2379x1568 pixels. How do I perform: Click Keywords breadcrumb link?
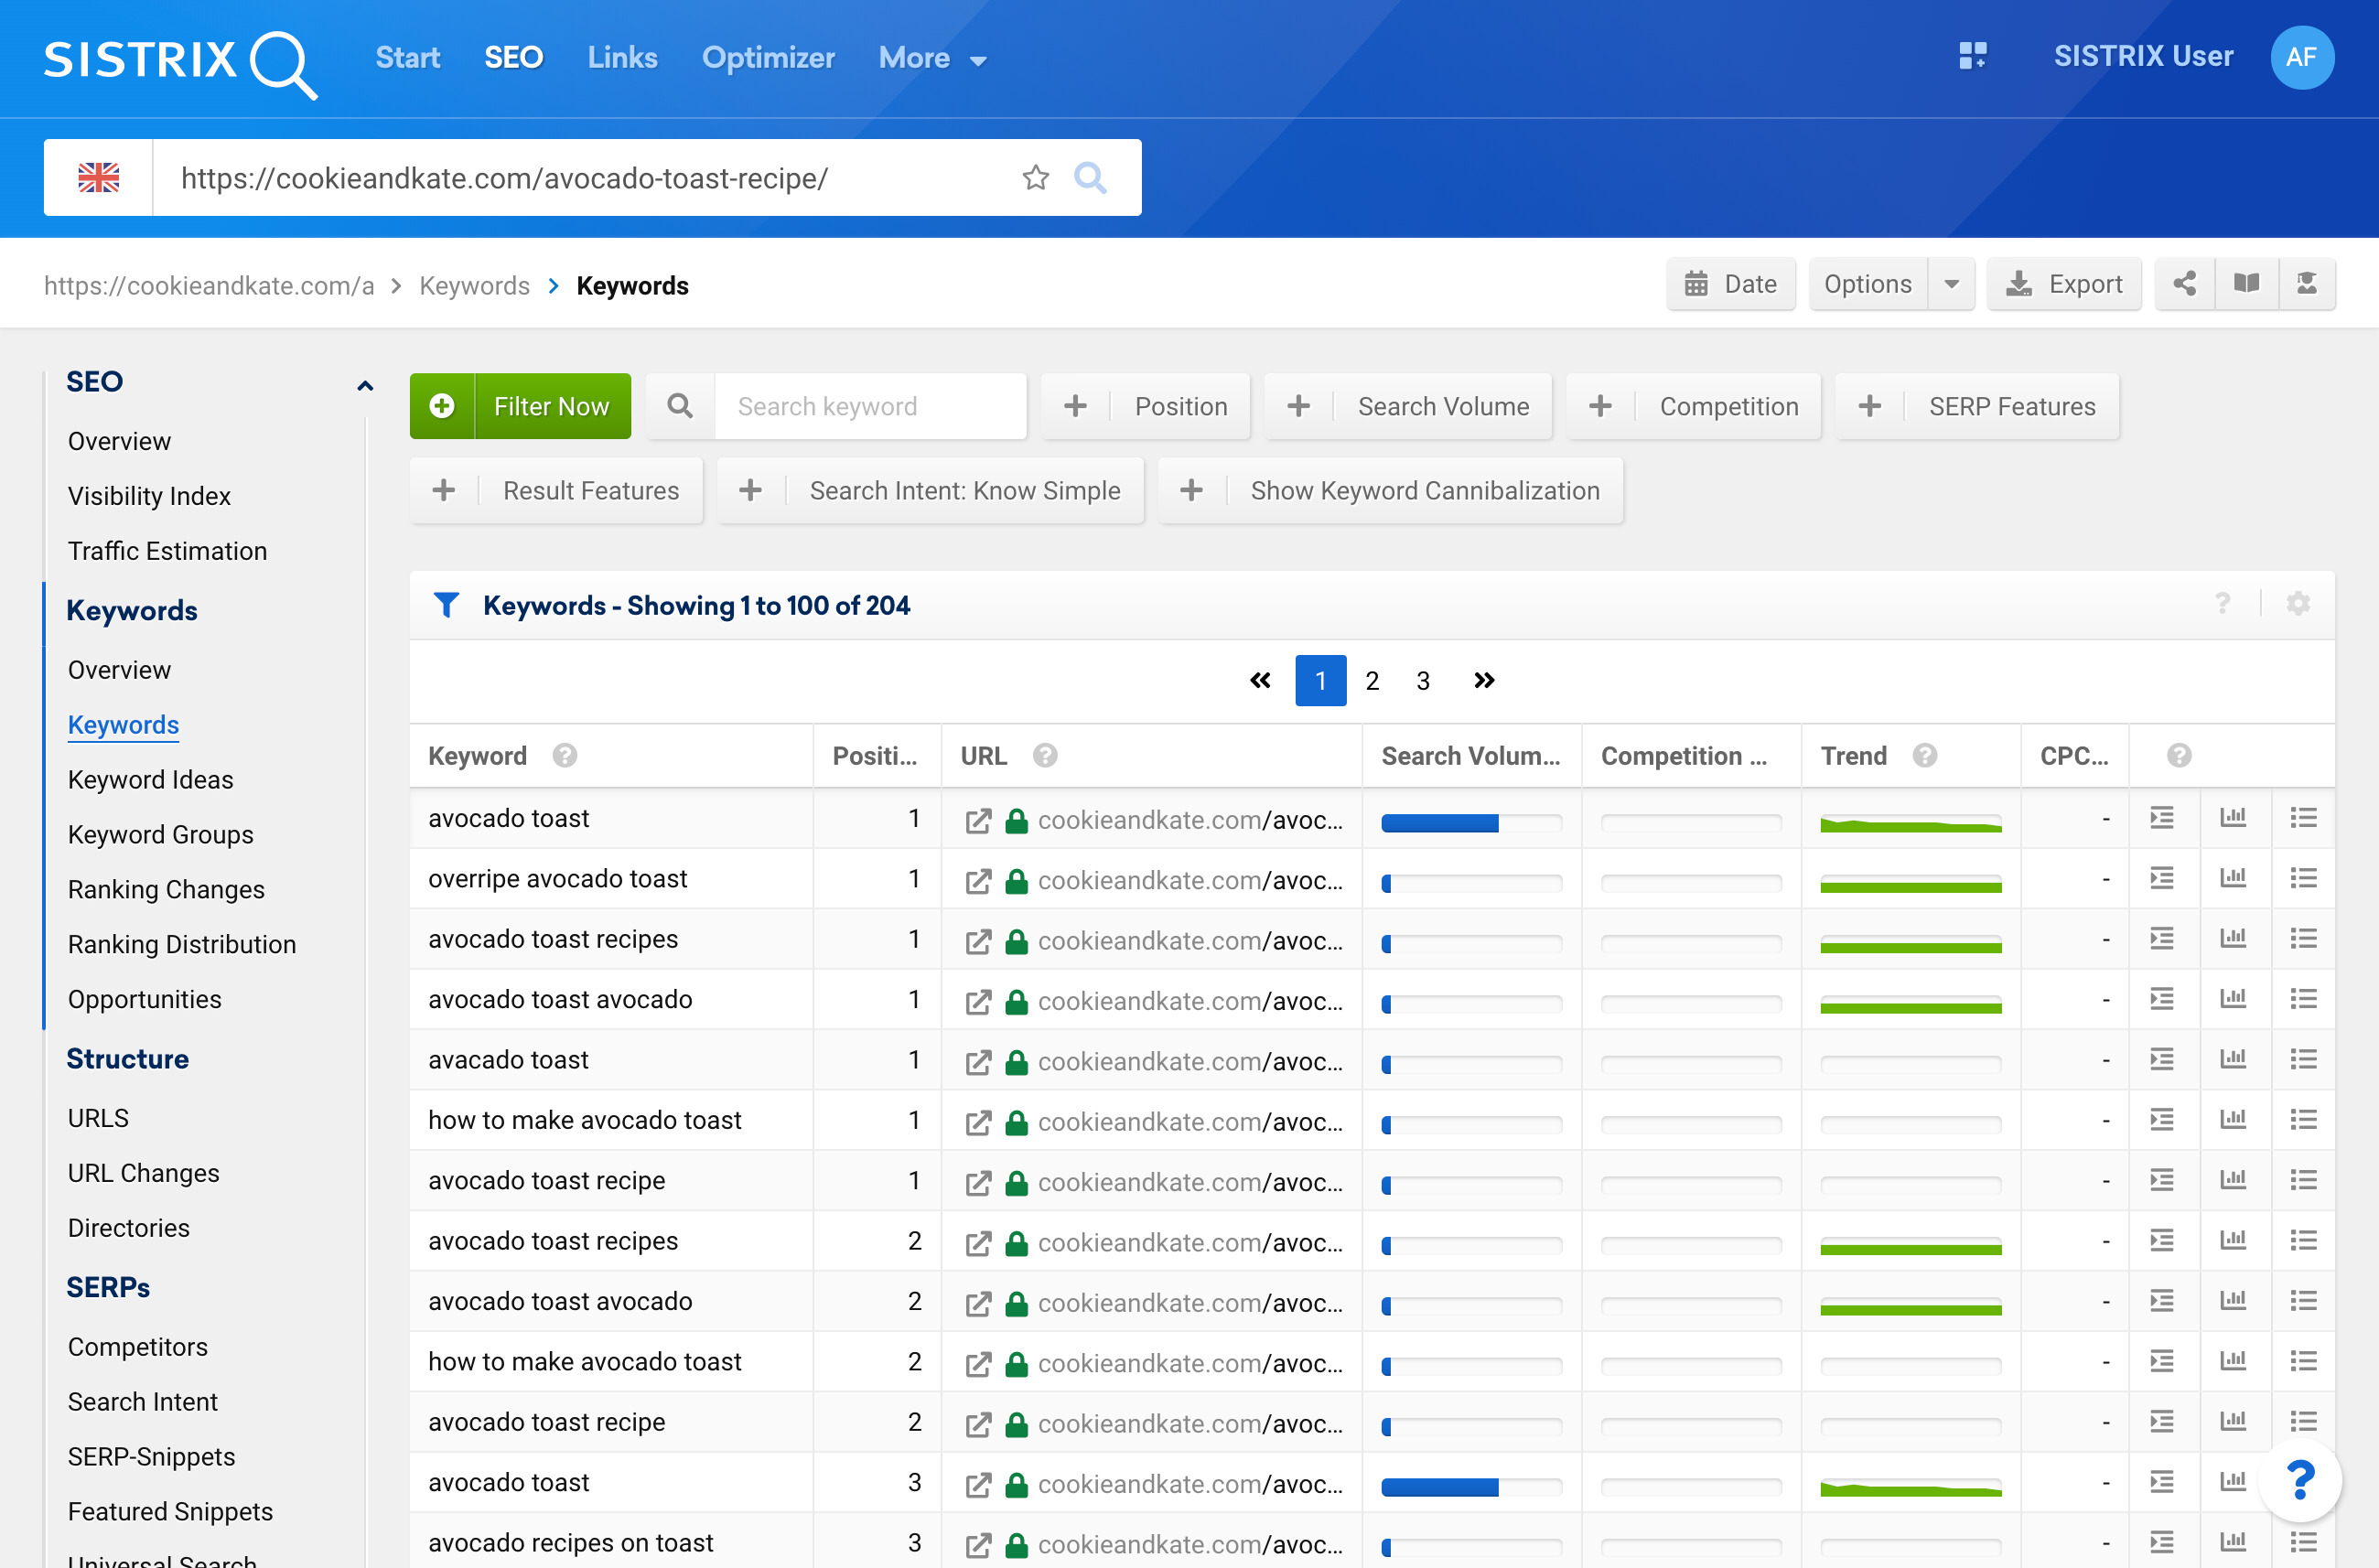coord(474,286)
